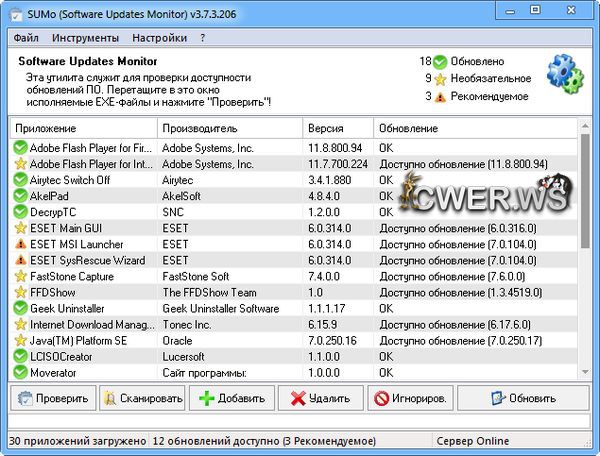
Task: Click the star icon next to FastStone Capture
Action: click(x=19, y=277)
